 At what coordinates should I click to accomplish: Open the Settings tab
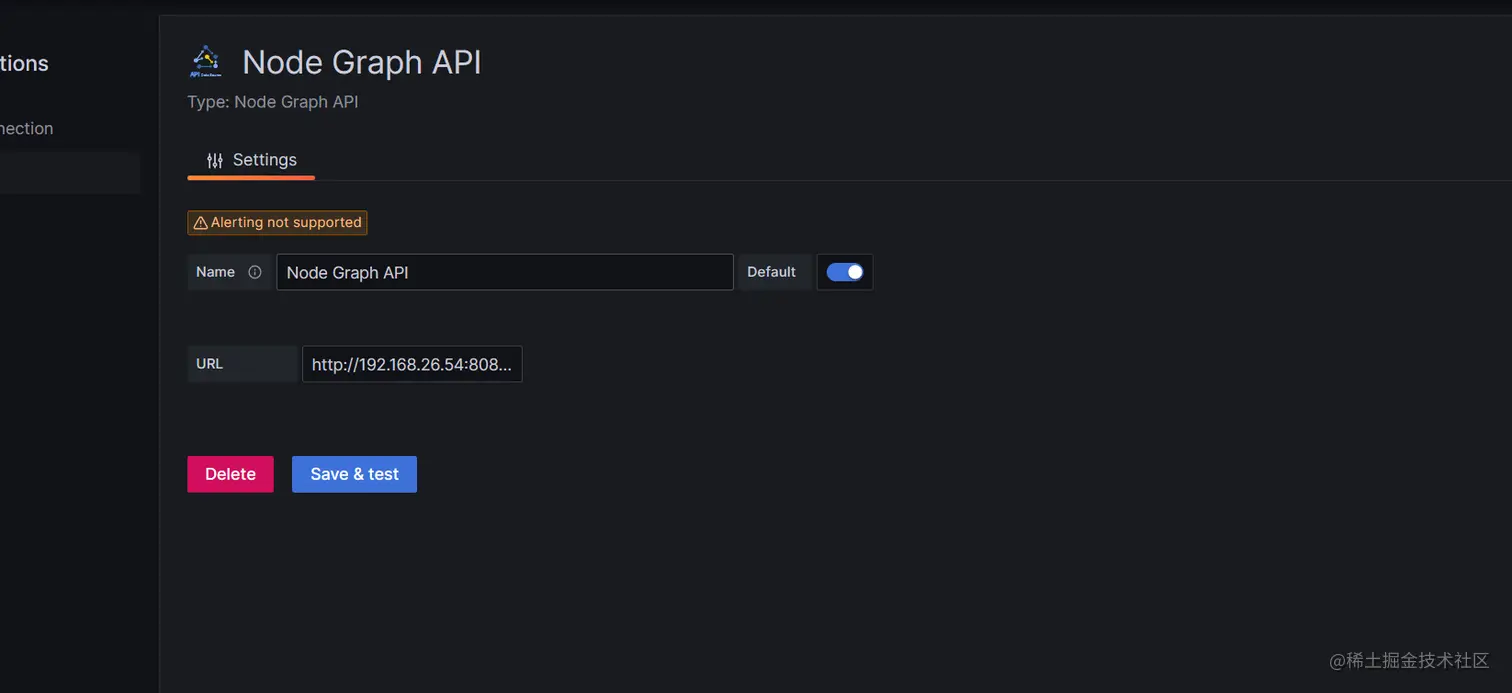251,160
